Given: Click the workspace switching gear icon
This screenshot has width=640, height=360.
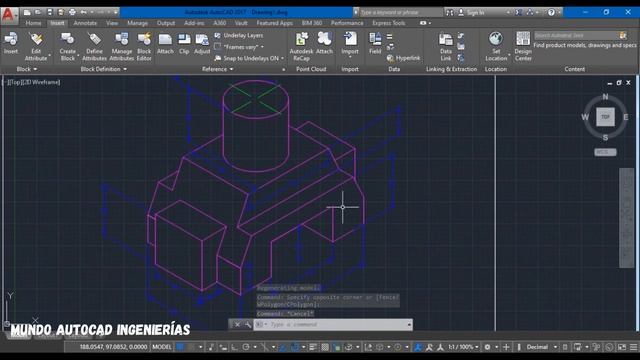Looking at the screenshot, I should pos(487,347).
